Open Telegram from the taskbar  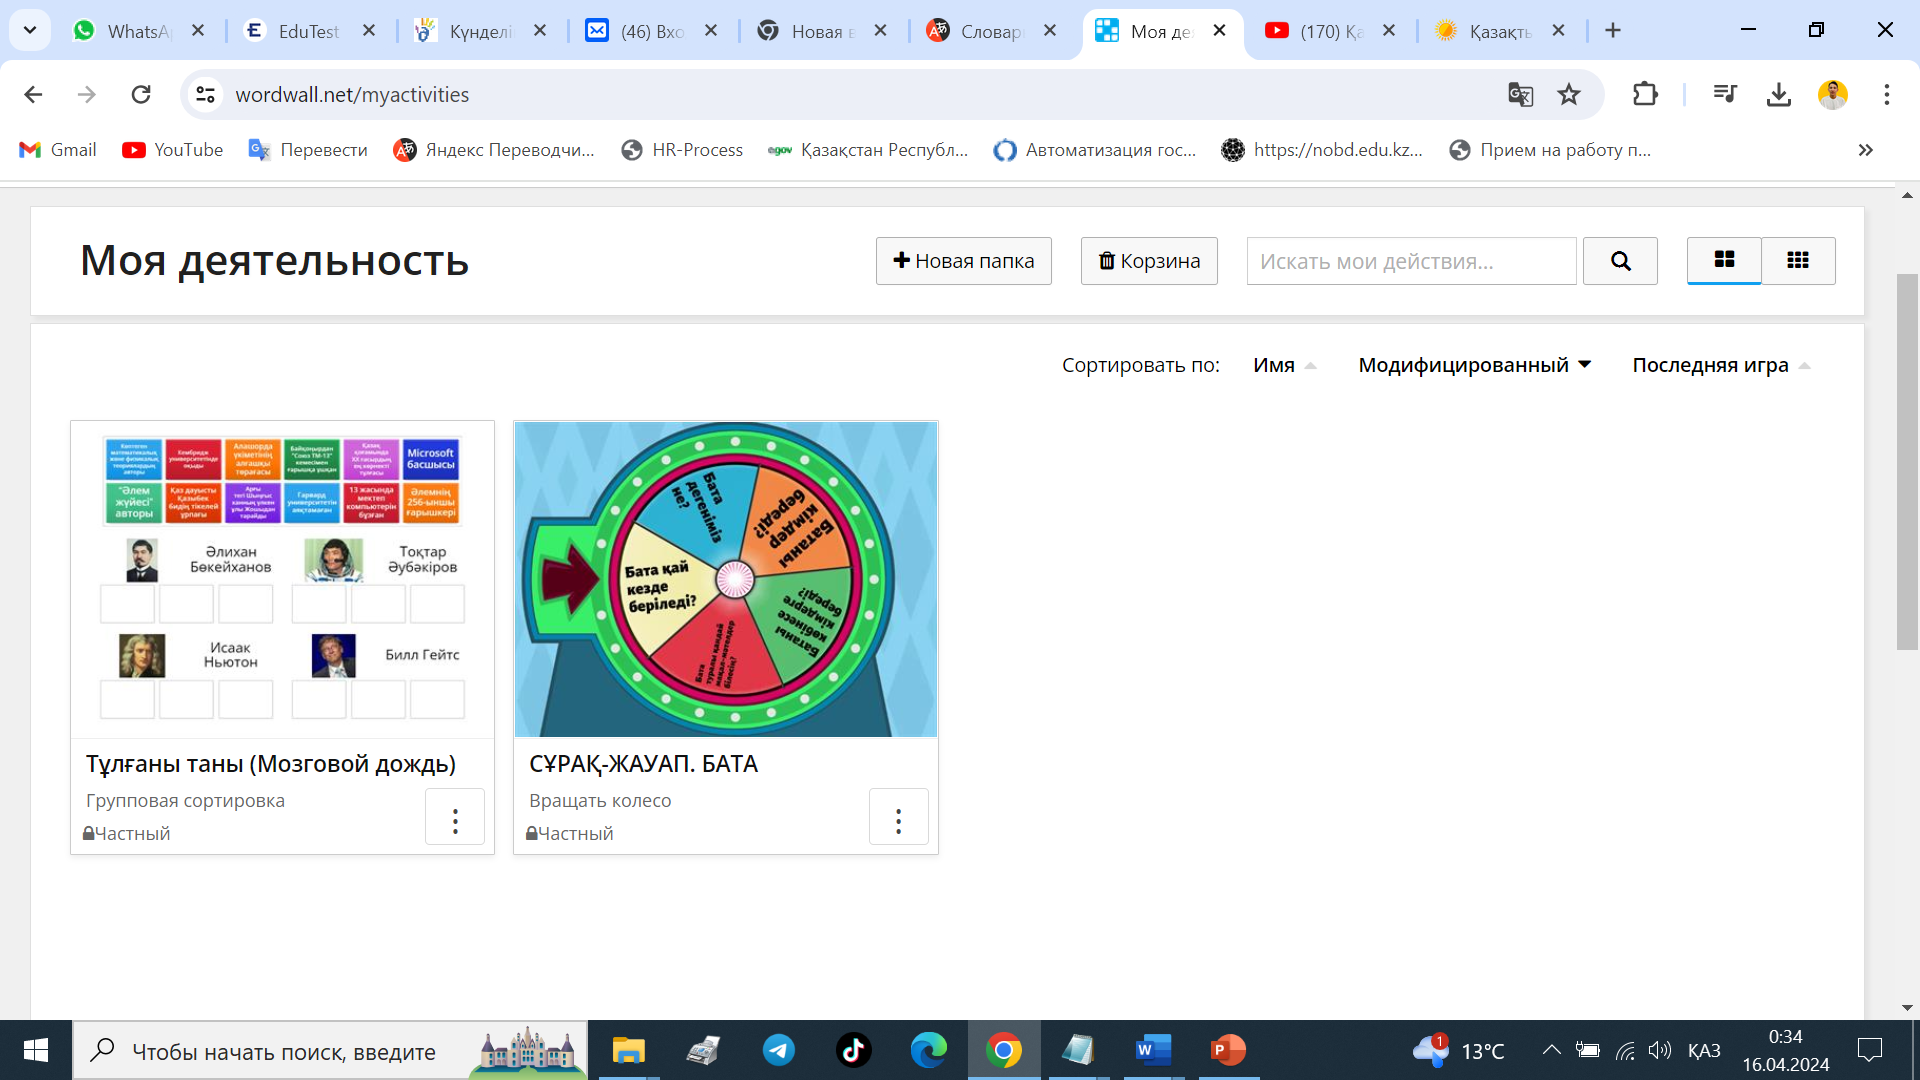click(778, 1050)
